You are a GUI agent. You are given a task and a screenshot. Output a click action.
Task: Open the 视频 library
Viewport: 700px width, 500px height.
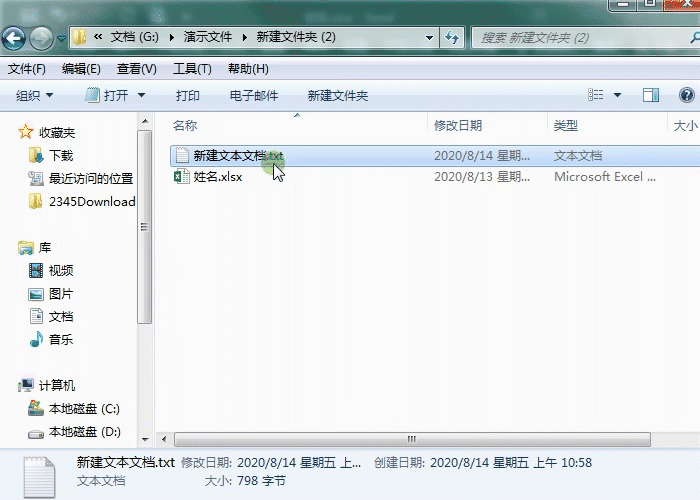tap(61, 271)
